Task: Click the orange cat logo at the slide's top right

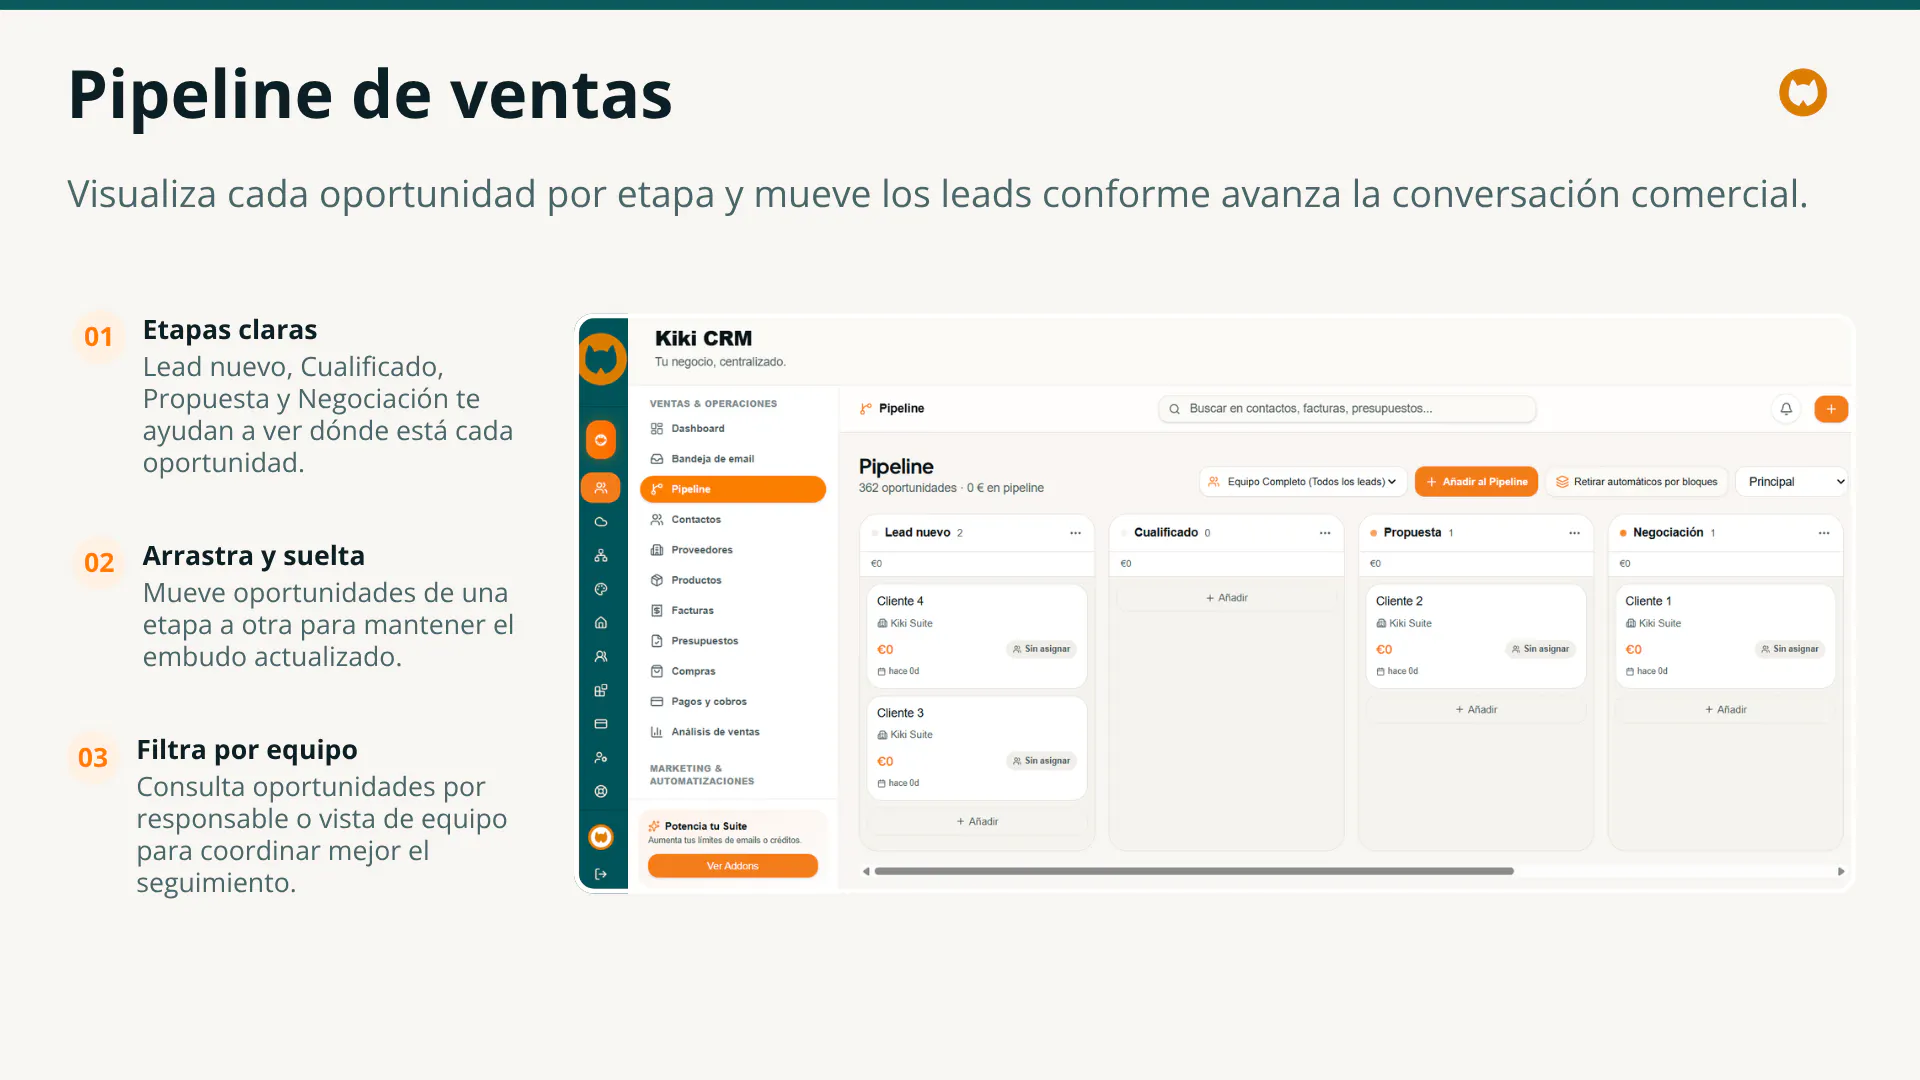Action: pyautogui.click(x=1803, y=93)
